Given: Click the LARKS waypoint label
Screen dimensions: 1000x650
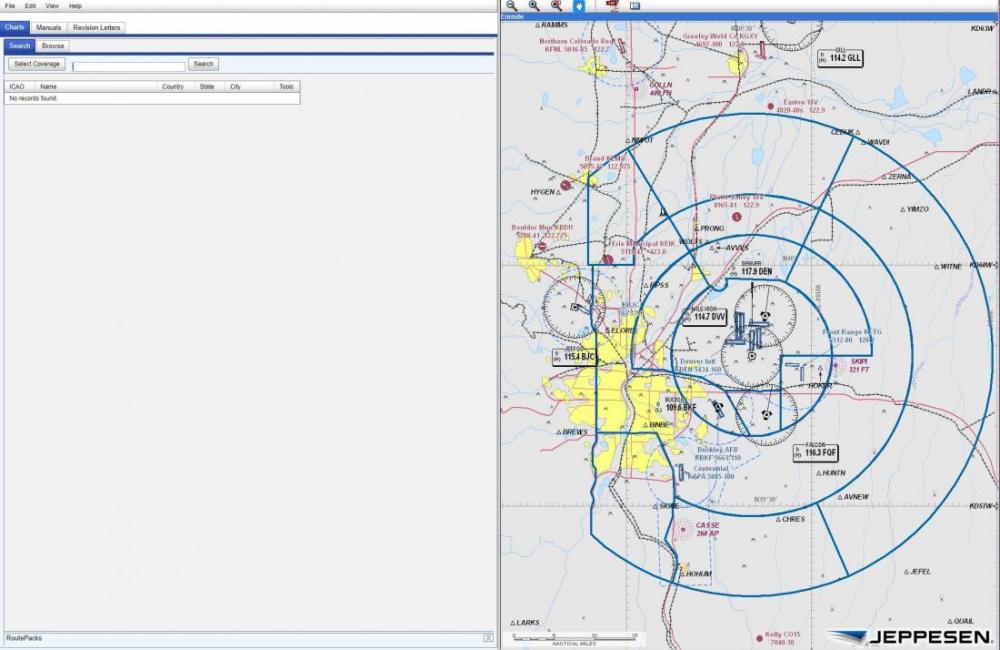Looking at the screenshot, I should pos(528,623).
